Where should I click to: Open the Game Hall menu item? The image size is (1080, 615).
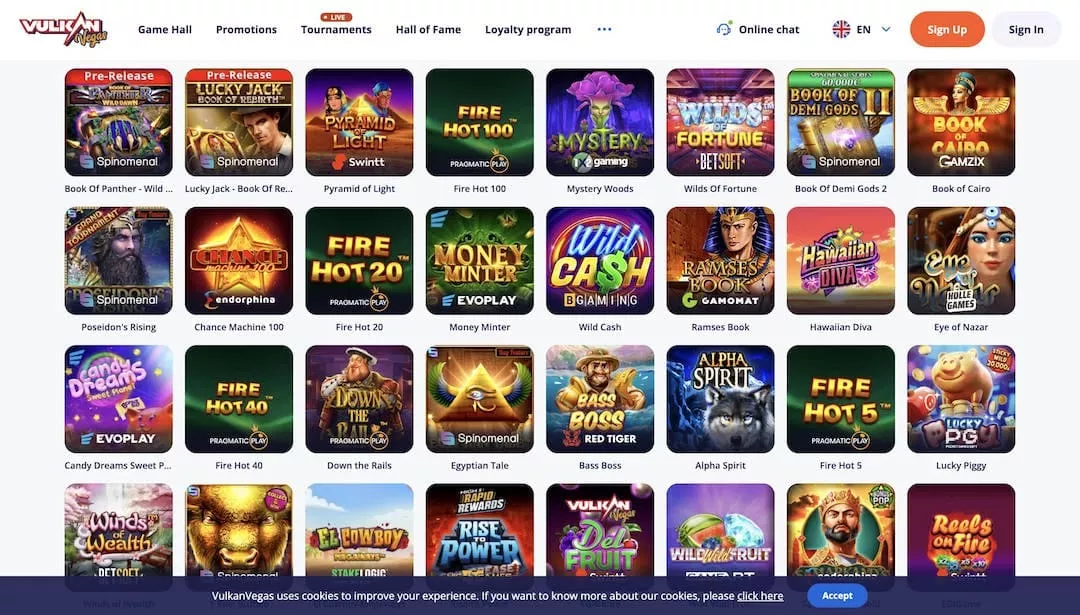point(165,30)
